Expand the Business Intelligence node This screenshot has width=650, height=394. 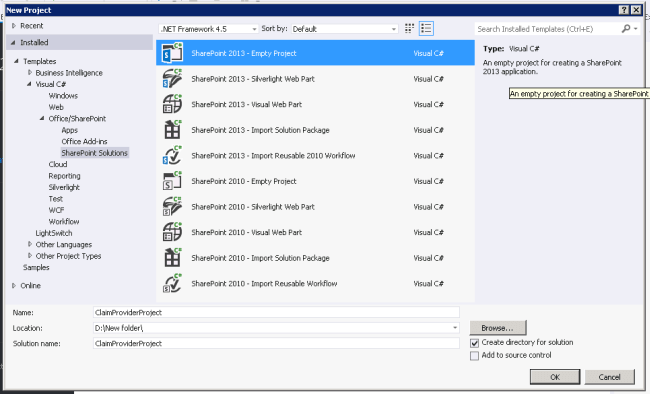pos(29,73)
